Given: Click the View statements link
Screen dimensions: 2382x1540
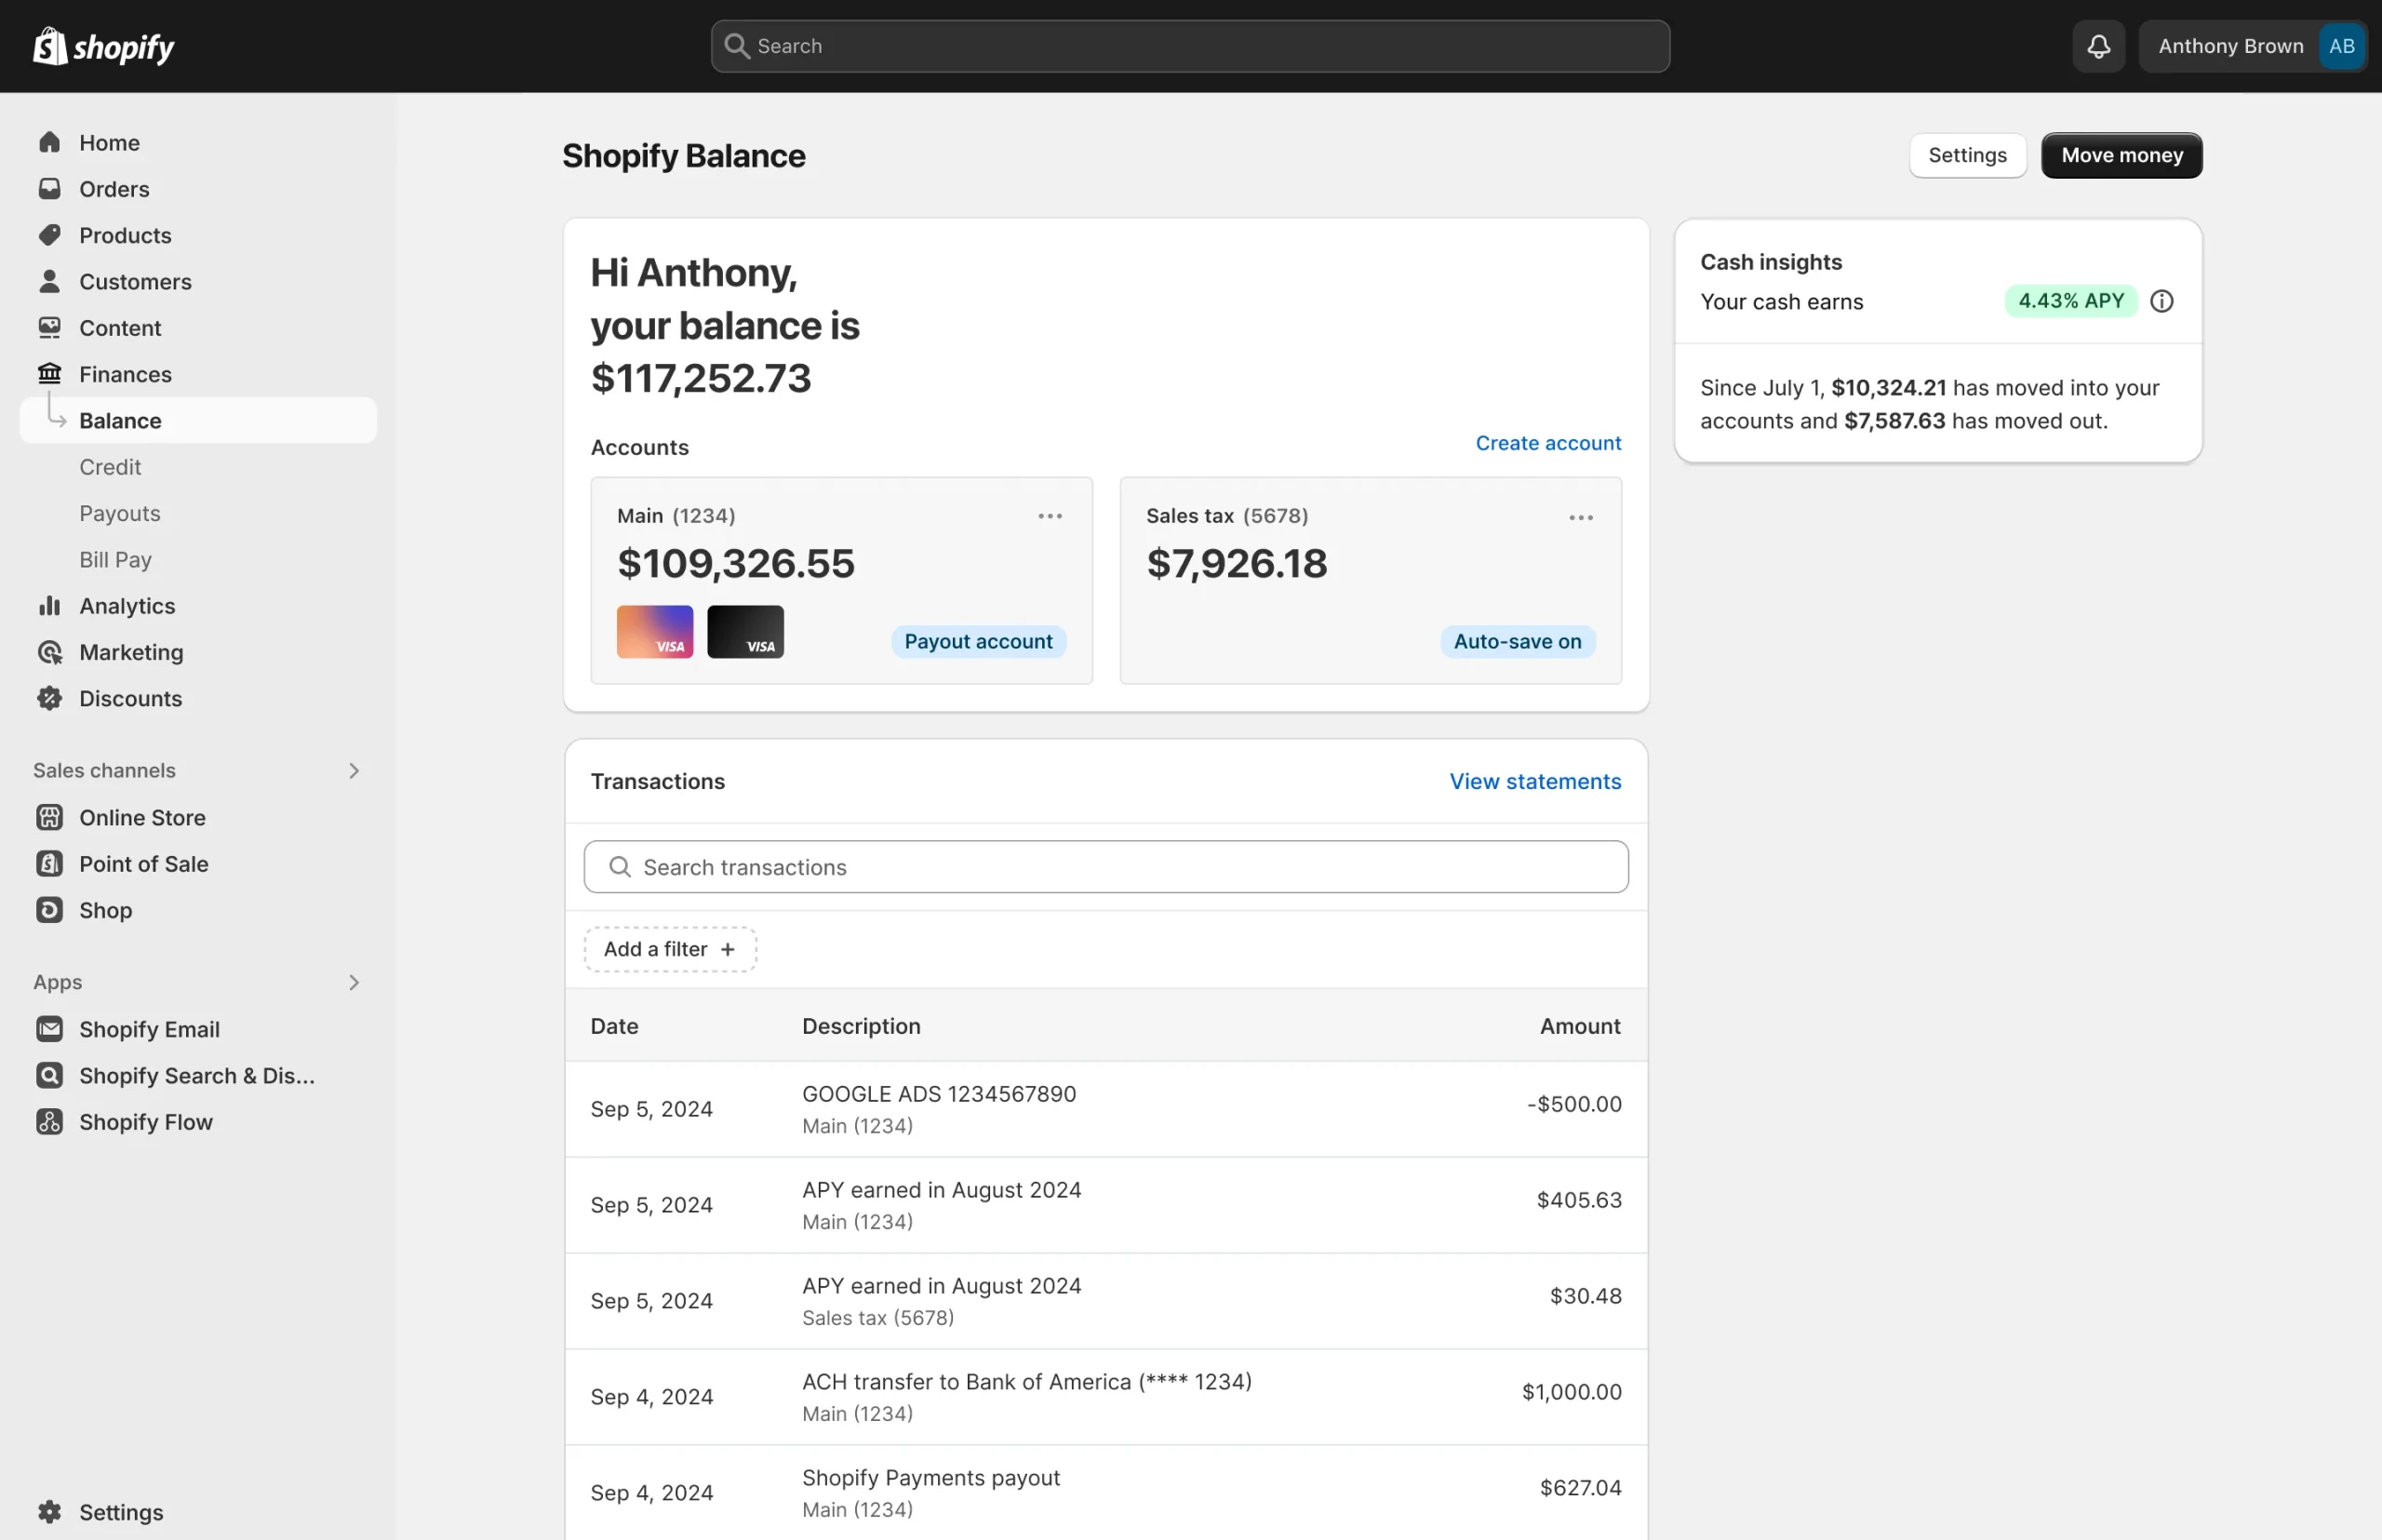Looking at the screenshot, I should click(1535, 781).
